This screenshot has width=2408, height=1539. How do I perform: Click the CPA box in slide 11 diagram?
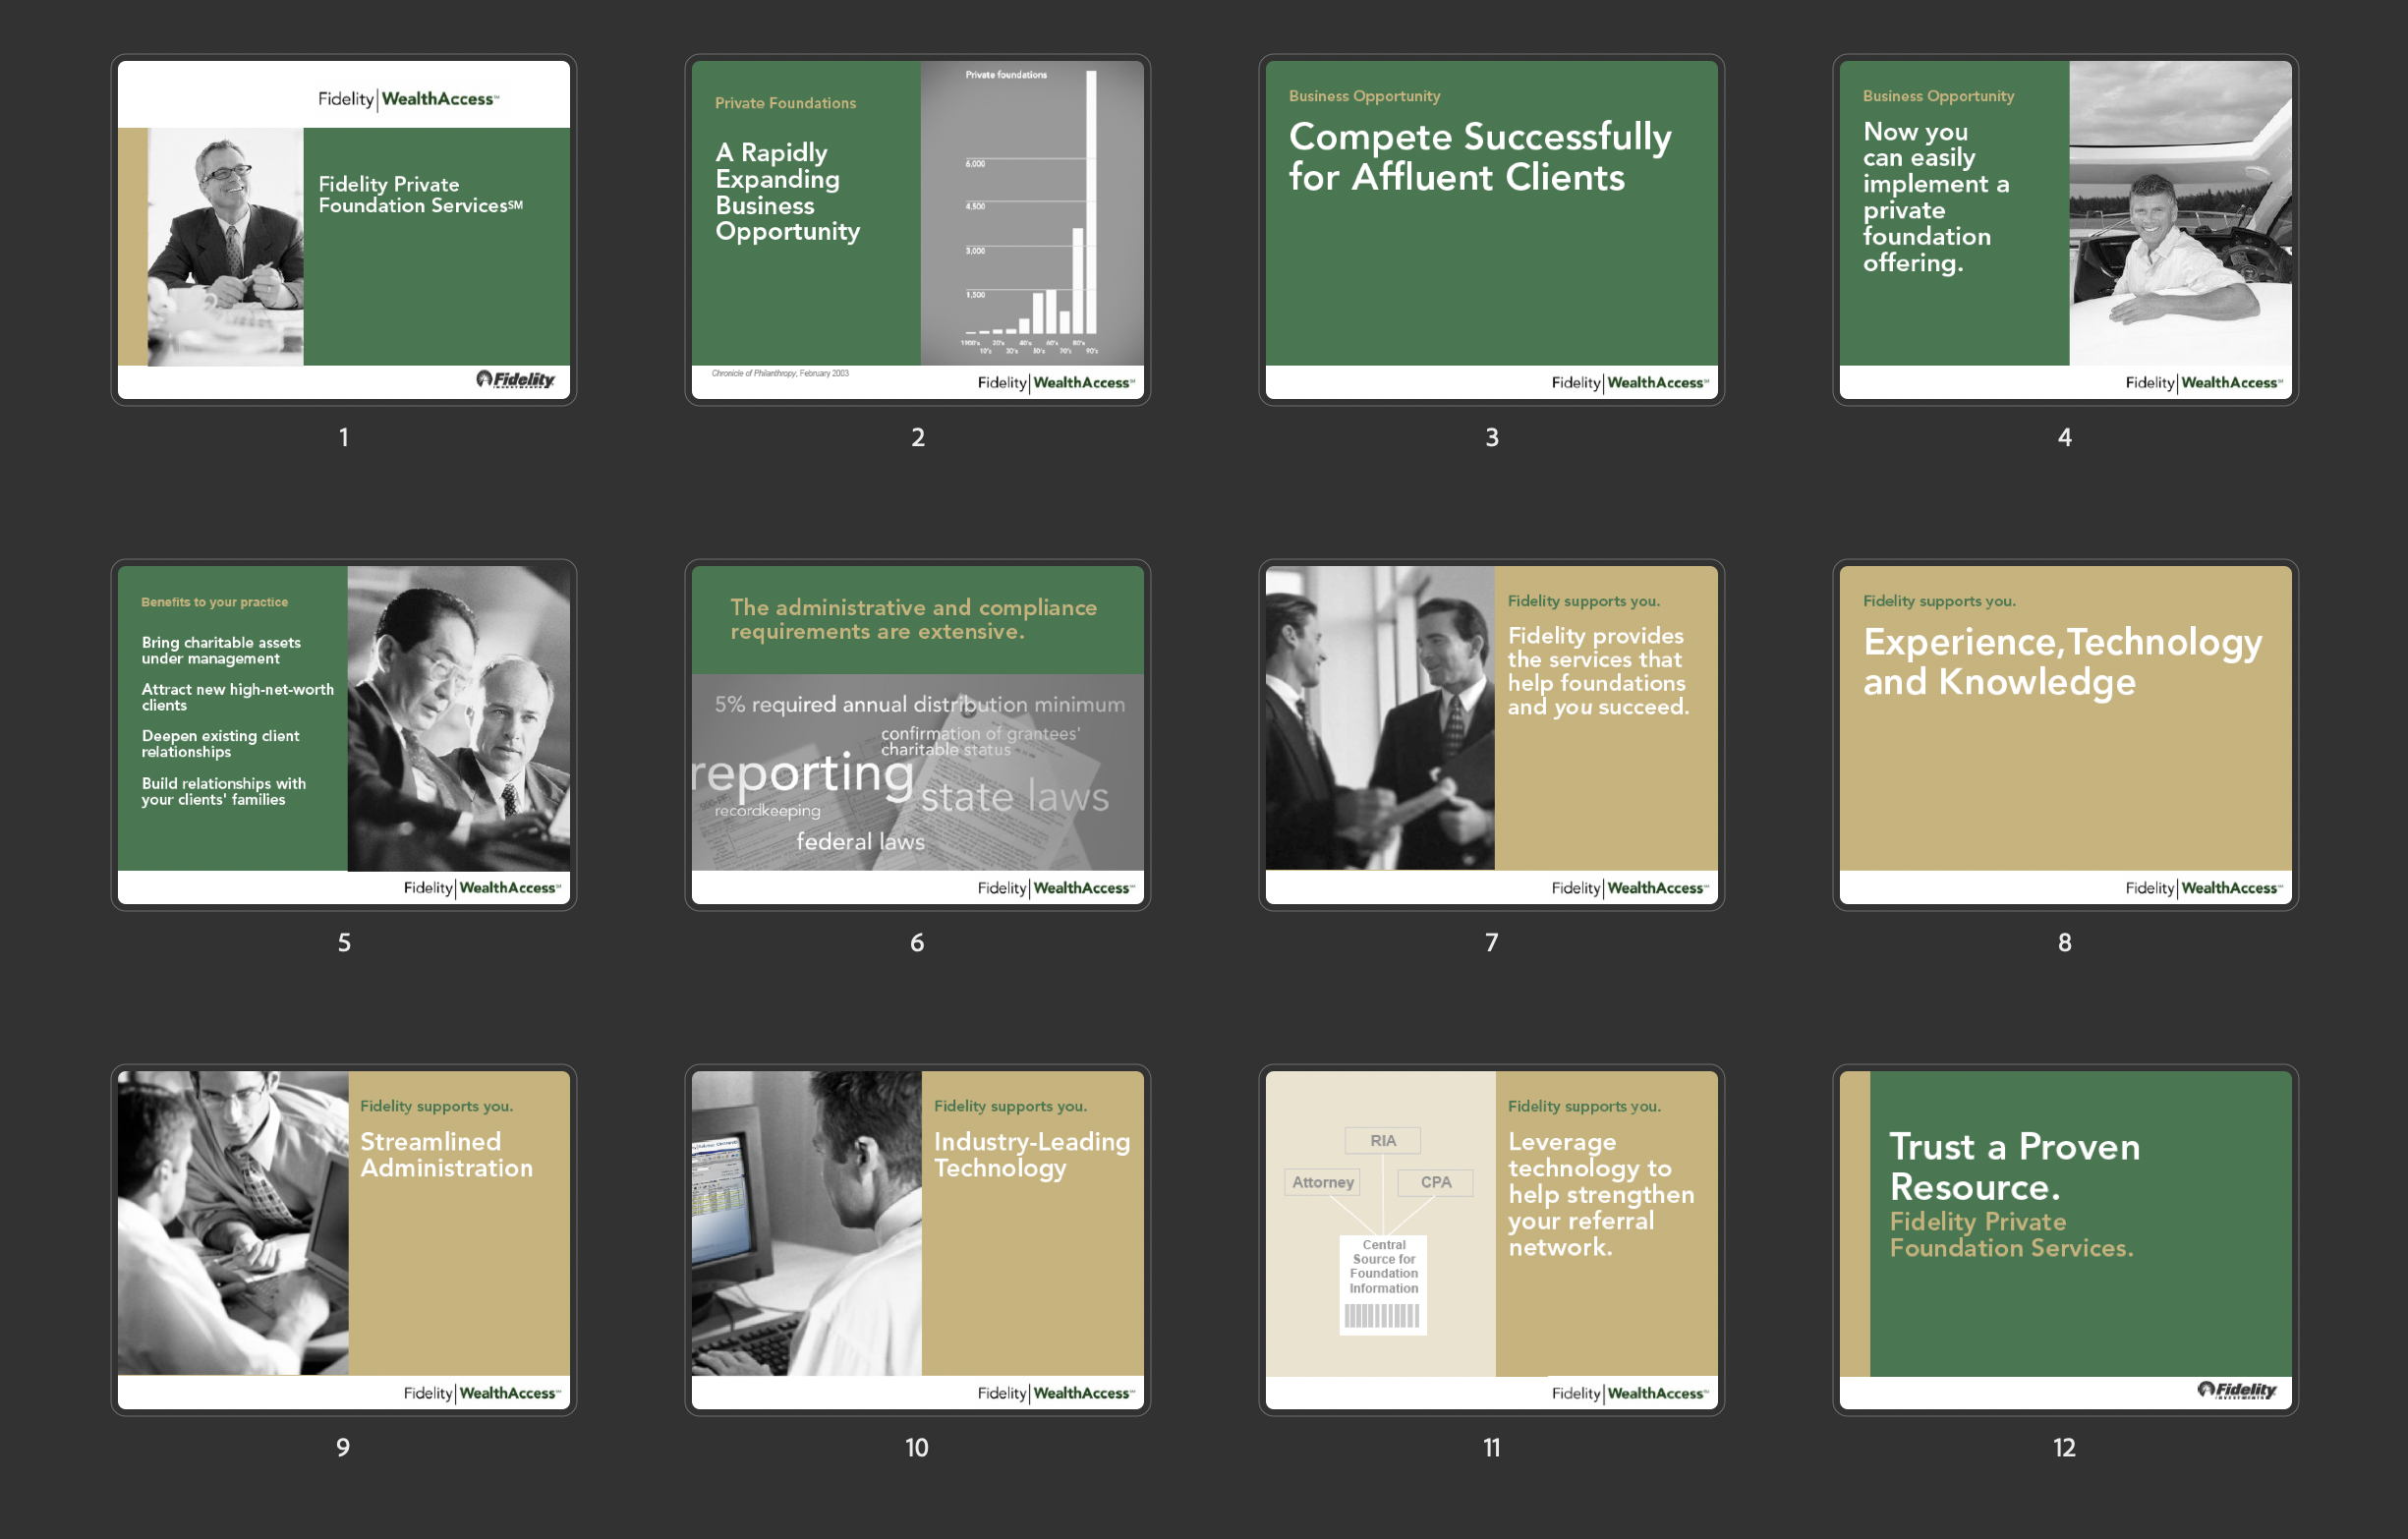(x=1435, y=1182)
